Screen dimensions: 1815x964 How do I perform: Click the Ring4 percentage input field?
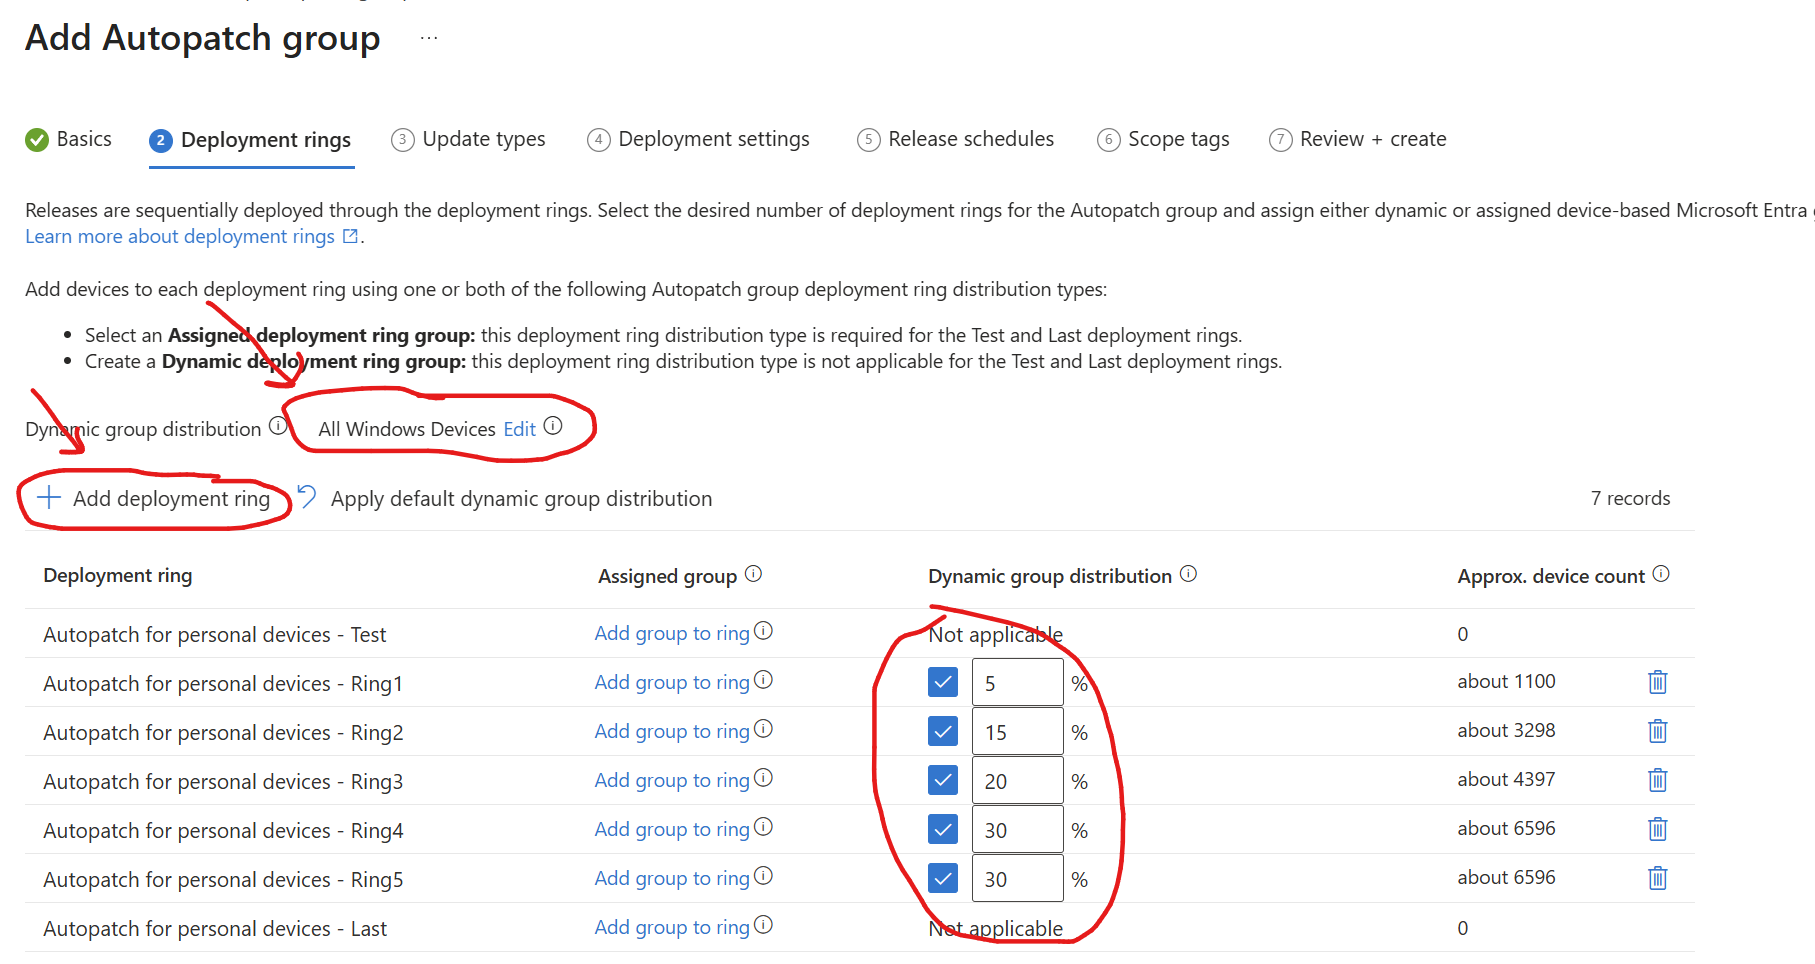tap(1017, 829)
